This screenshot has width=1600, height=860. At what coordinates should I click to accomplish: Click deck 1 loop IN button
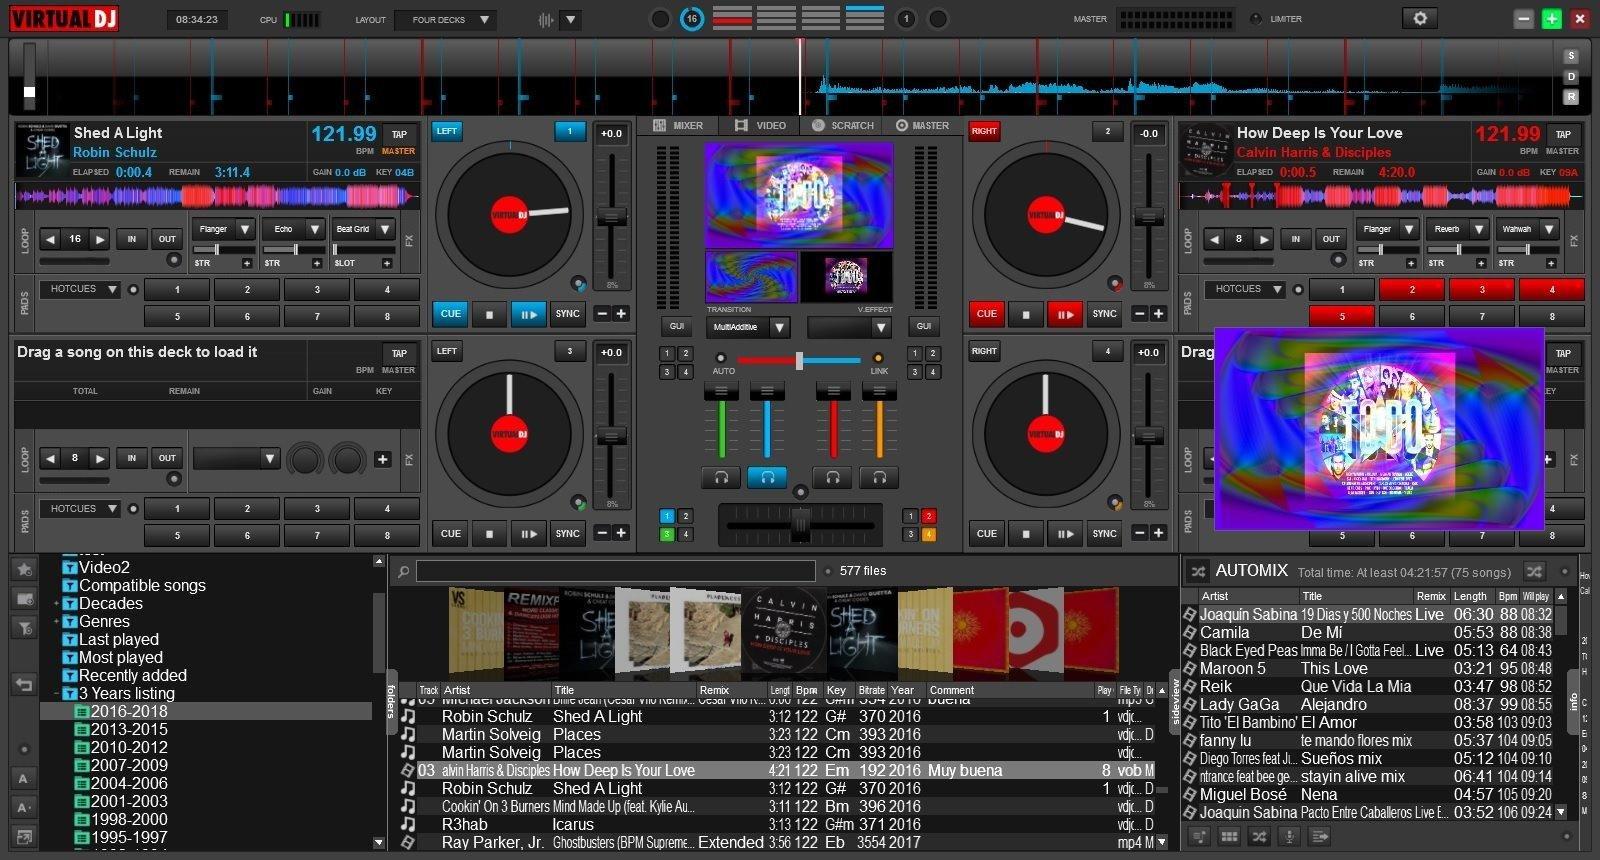[x=131, y=239]
